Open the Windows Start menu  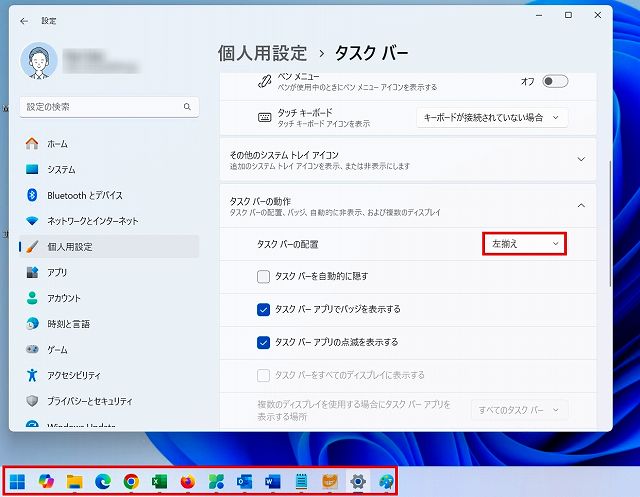(x=18, y=481)
